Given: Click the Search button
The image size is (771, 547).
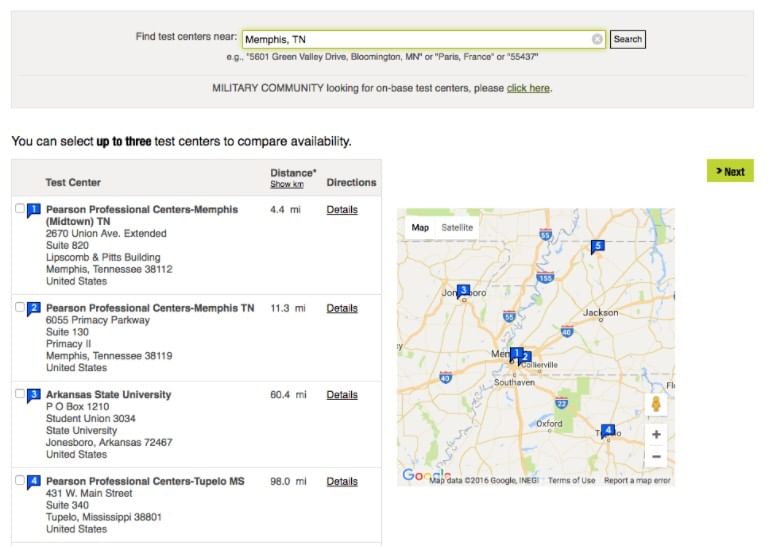Looking at the screenshot, I should coord(627,39).
